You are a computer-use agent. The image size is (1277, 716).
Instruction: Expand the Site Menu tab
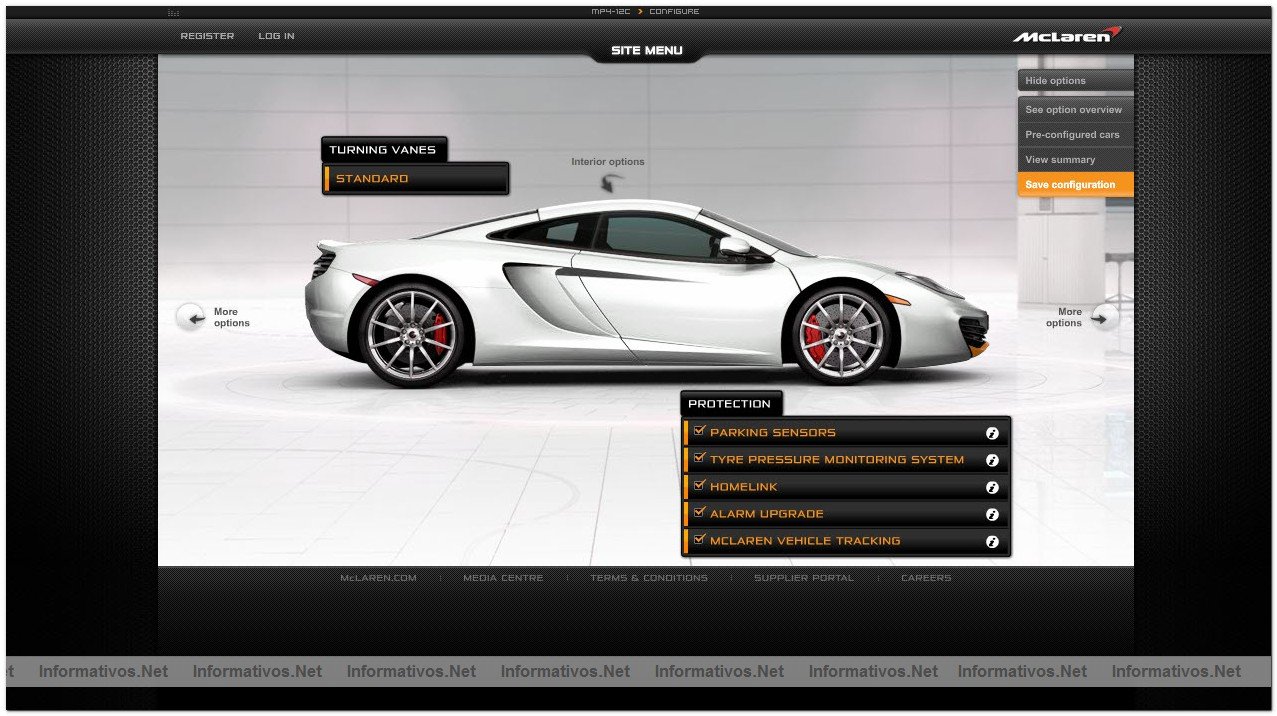pos(647,51)
